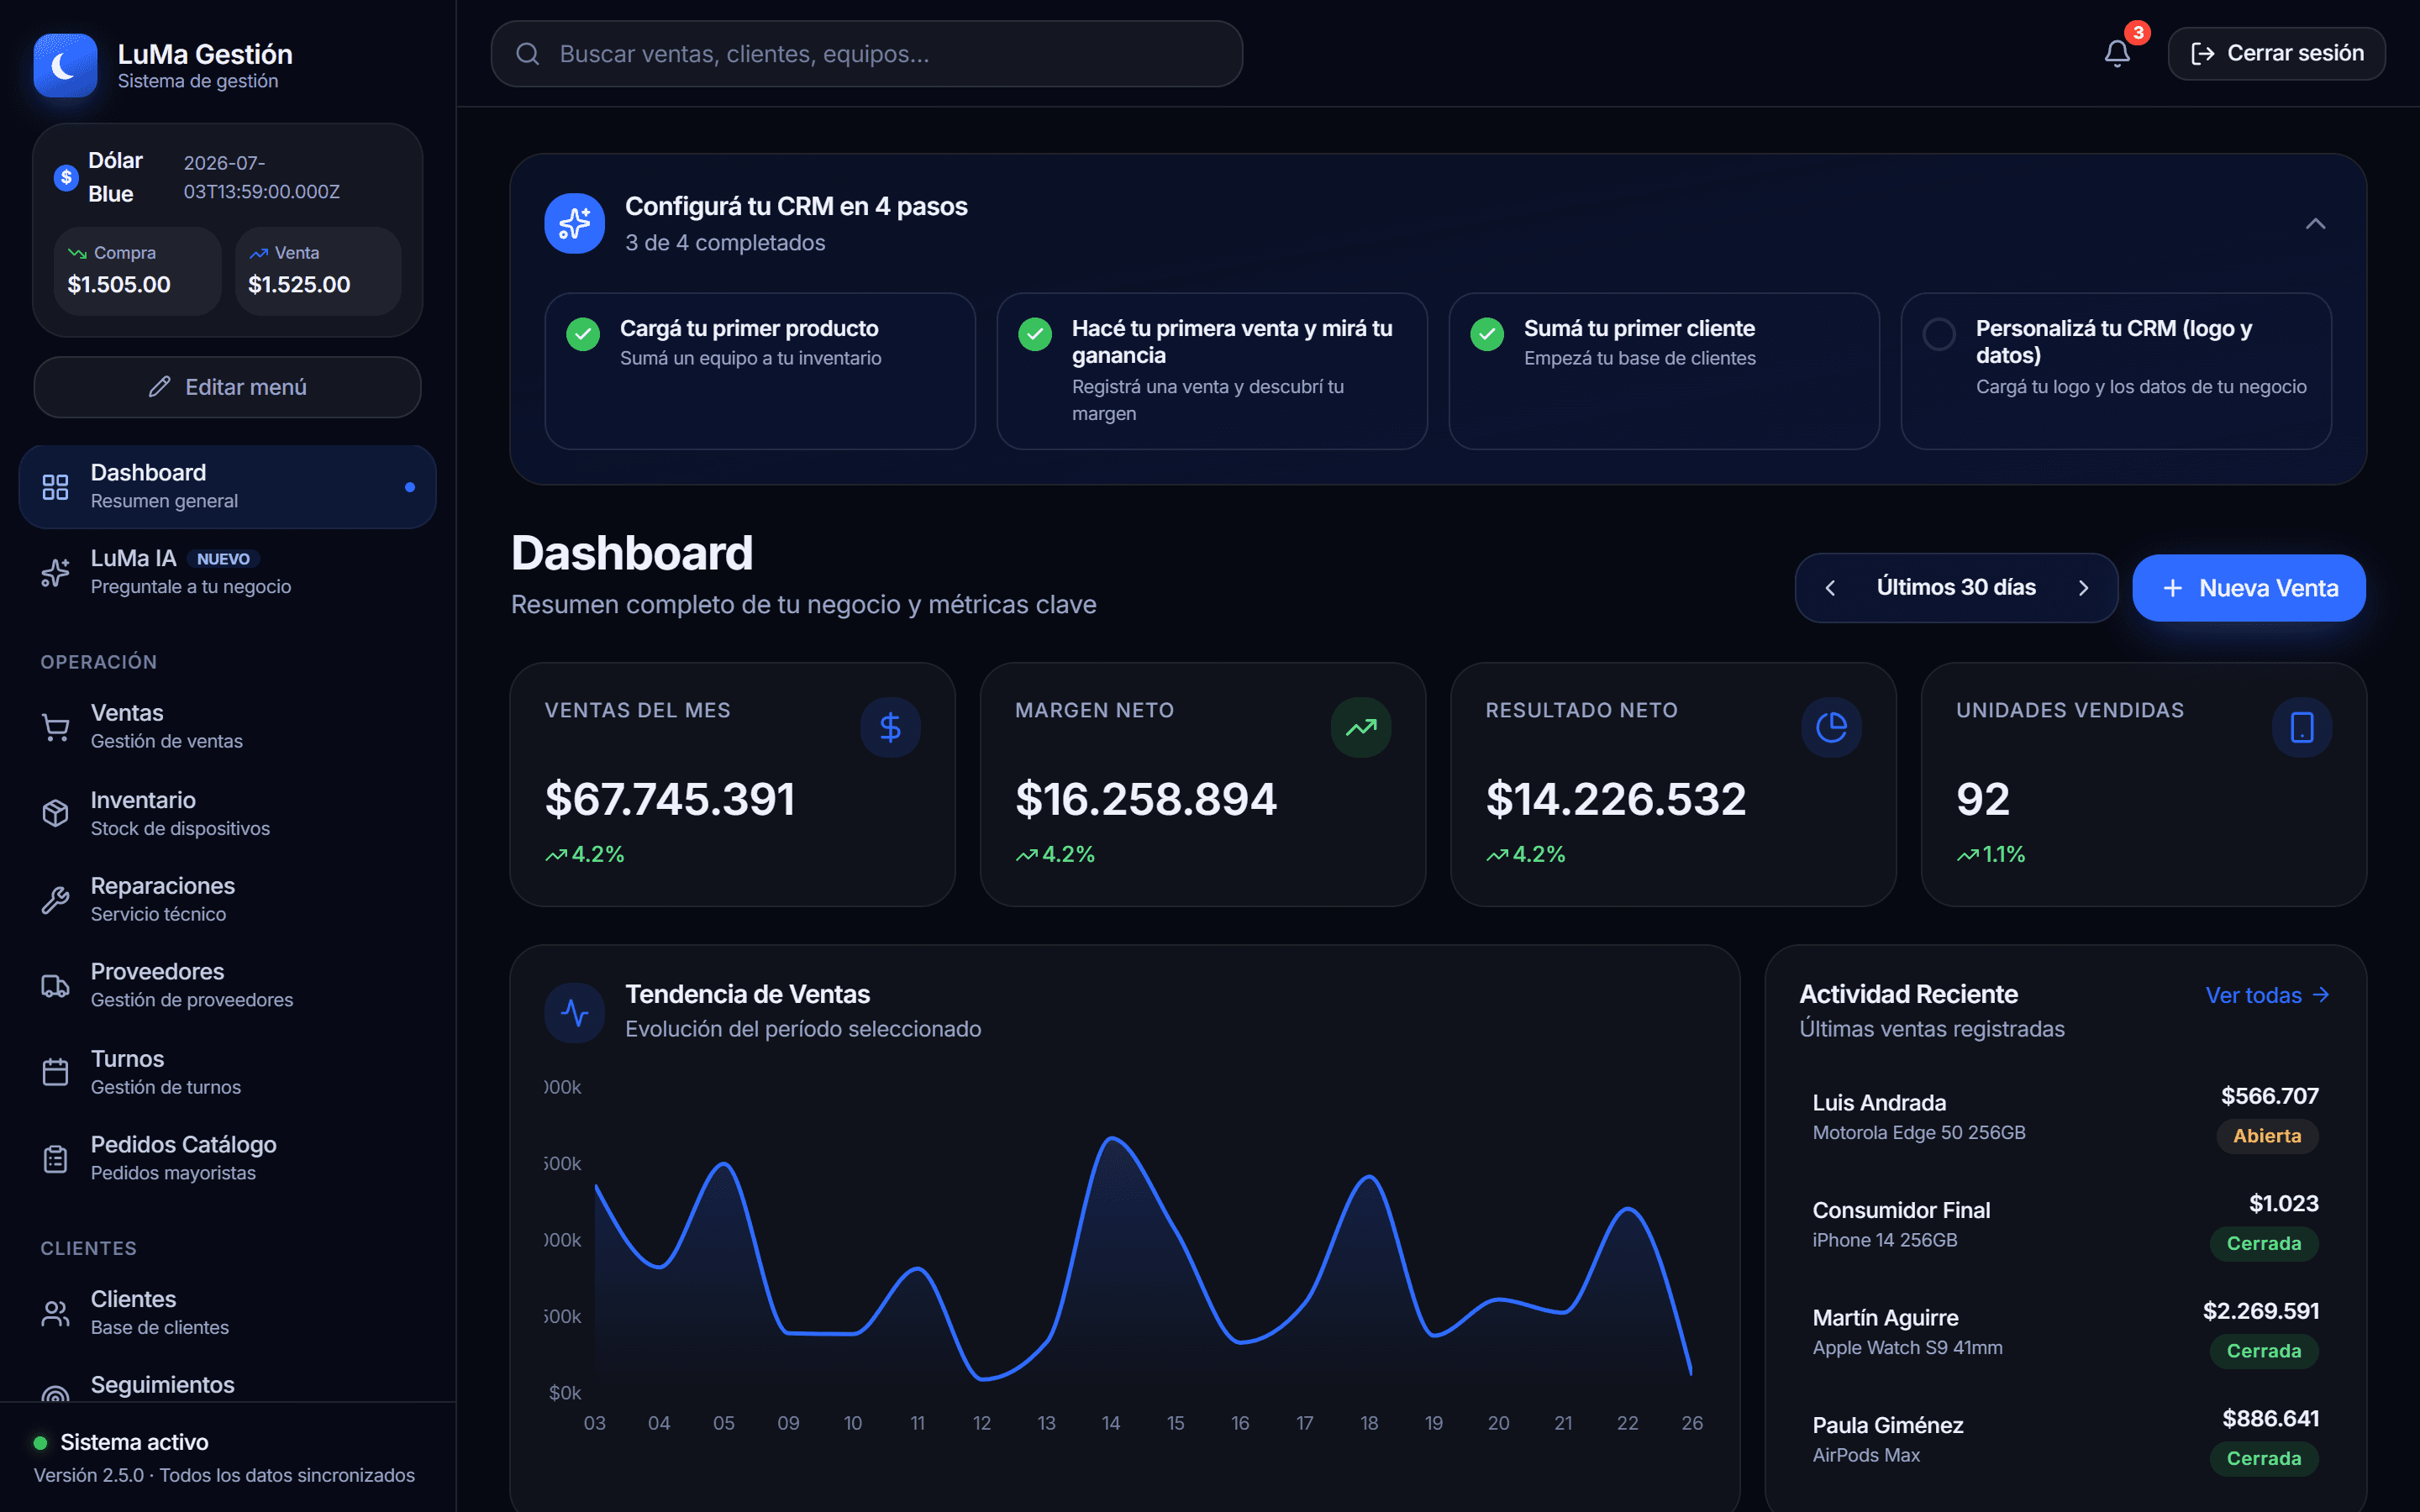Open Reparaciones Servicio técnico

coord(228,900)
